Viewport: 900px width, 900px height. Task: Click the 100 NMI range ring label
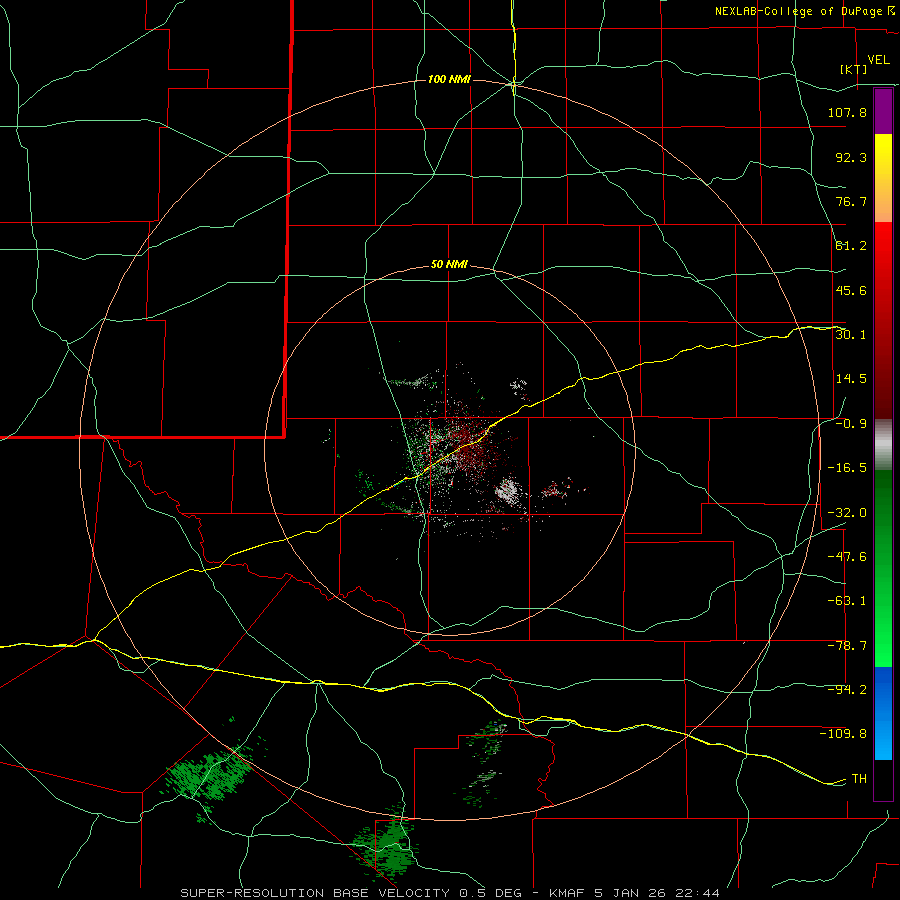pyautogui.click(x=449, y=79)
